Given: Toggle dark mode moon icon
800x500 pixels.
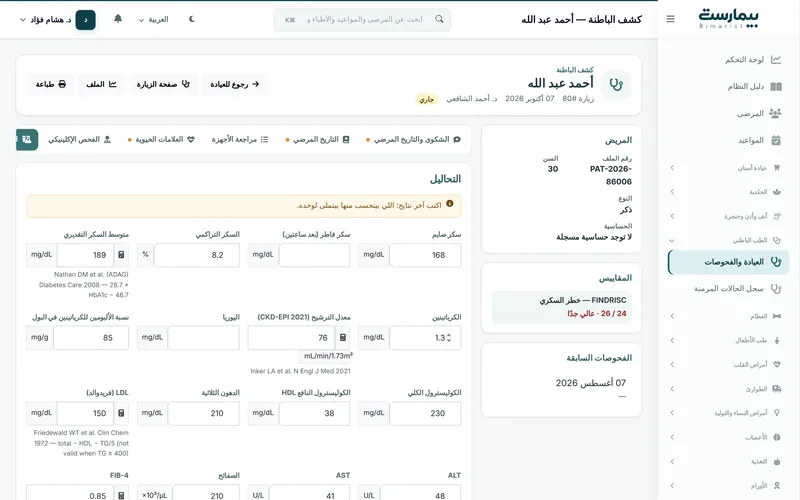Looking at the screenshot, I should tap(192, 19).
